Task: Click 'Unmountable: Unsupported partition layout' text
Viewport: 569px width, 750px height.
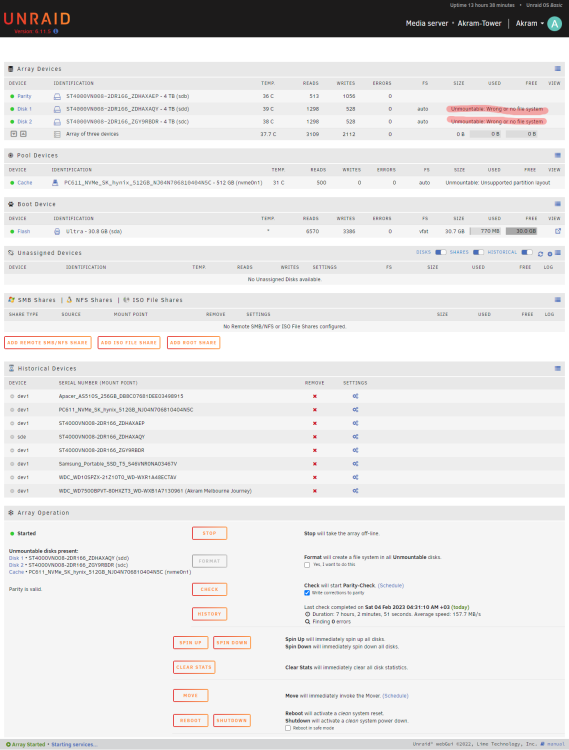Action: click(498, 183)
